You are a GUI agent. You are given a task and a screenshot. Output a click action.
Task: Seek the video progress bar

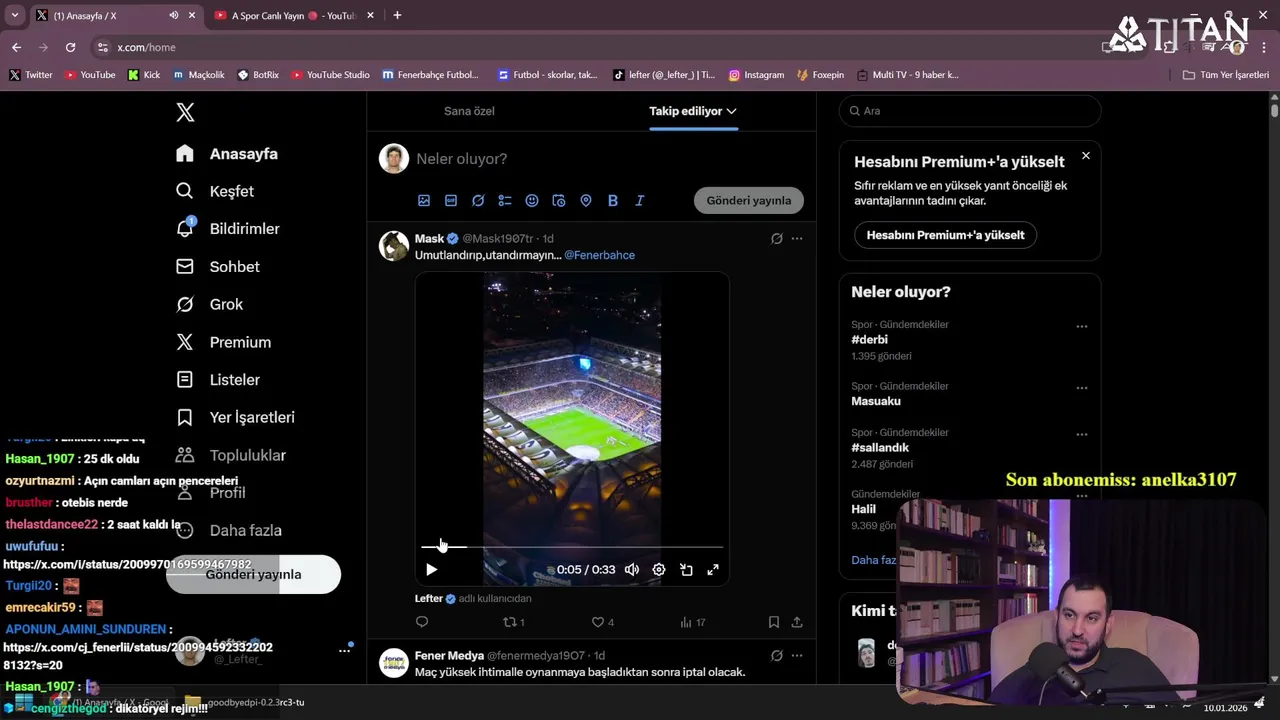[x=572, y=547]
